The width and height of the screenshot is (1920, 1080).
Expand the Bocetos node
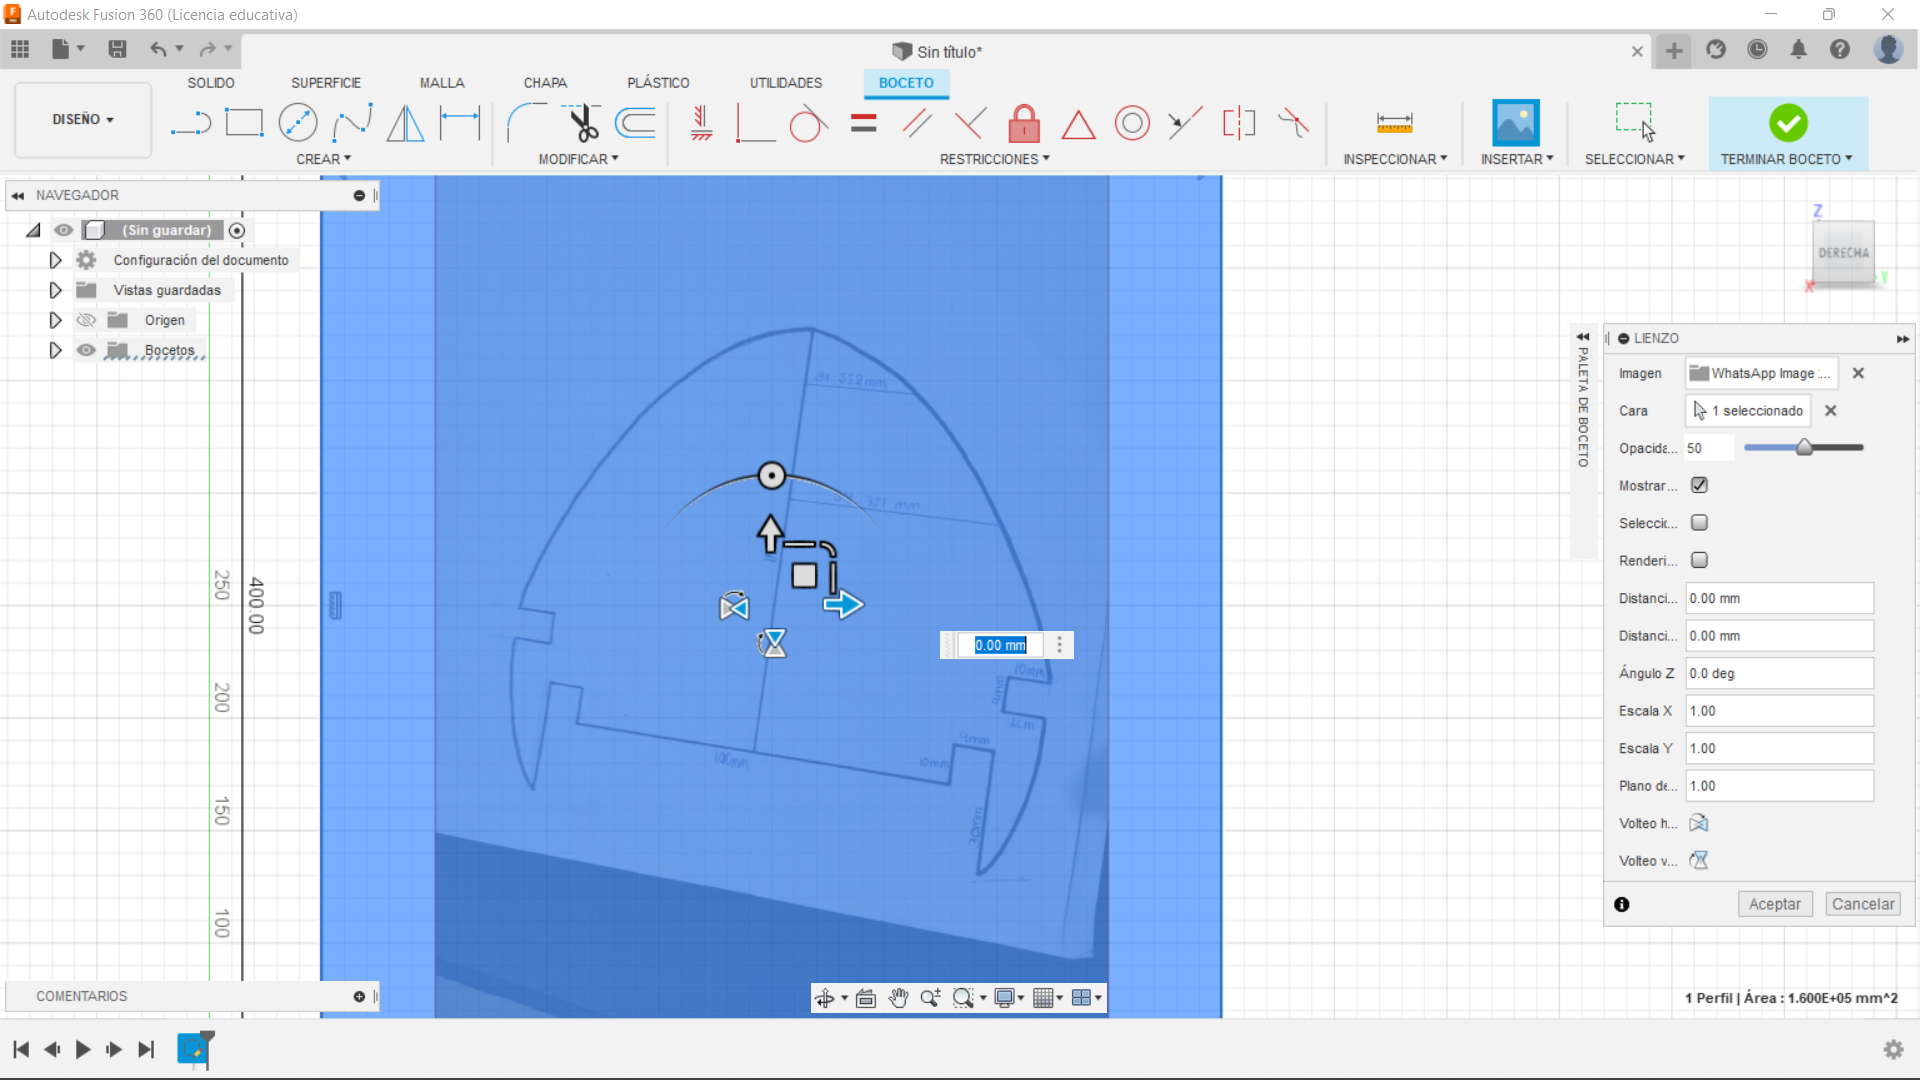[55, 350]
